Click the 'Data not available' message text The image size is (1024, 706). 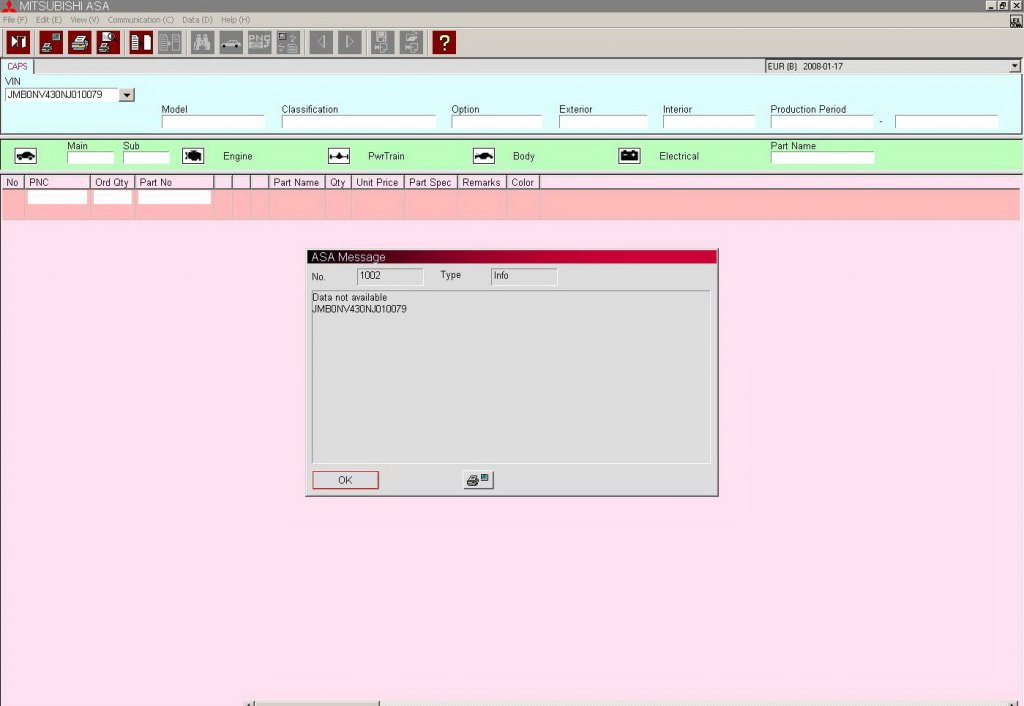click(x=349, y=298)
